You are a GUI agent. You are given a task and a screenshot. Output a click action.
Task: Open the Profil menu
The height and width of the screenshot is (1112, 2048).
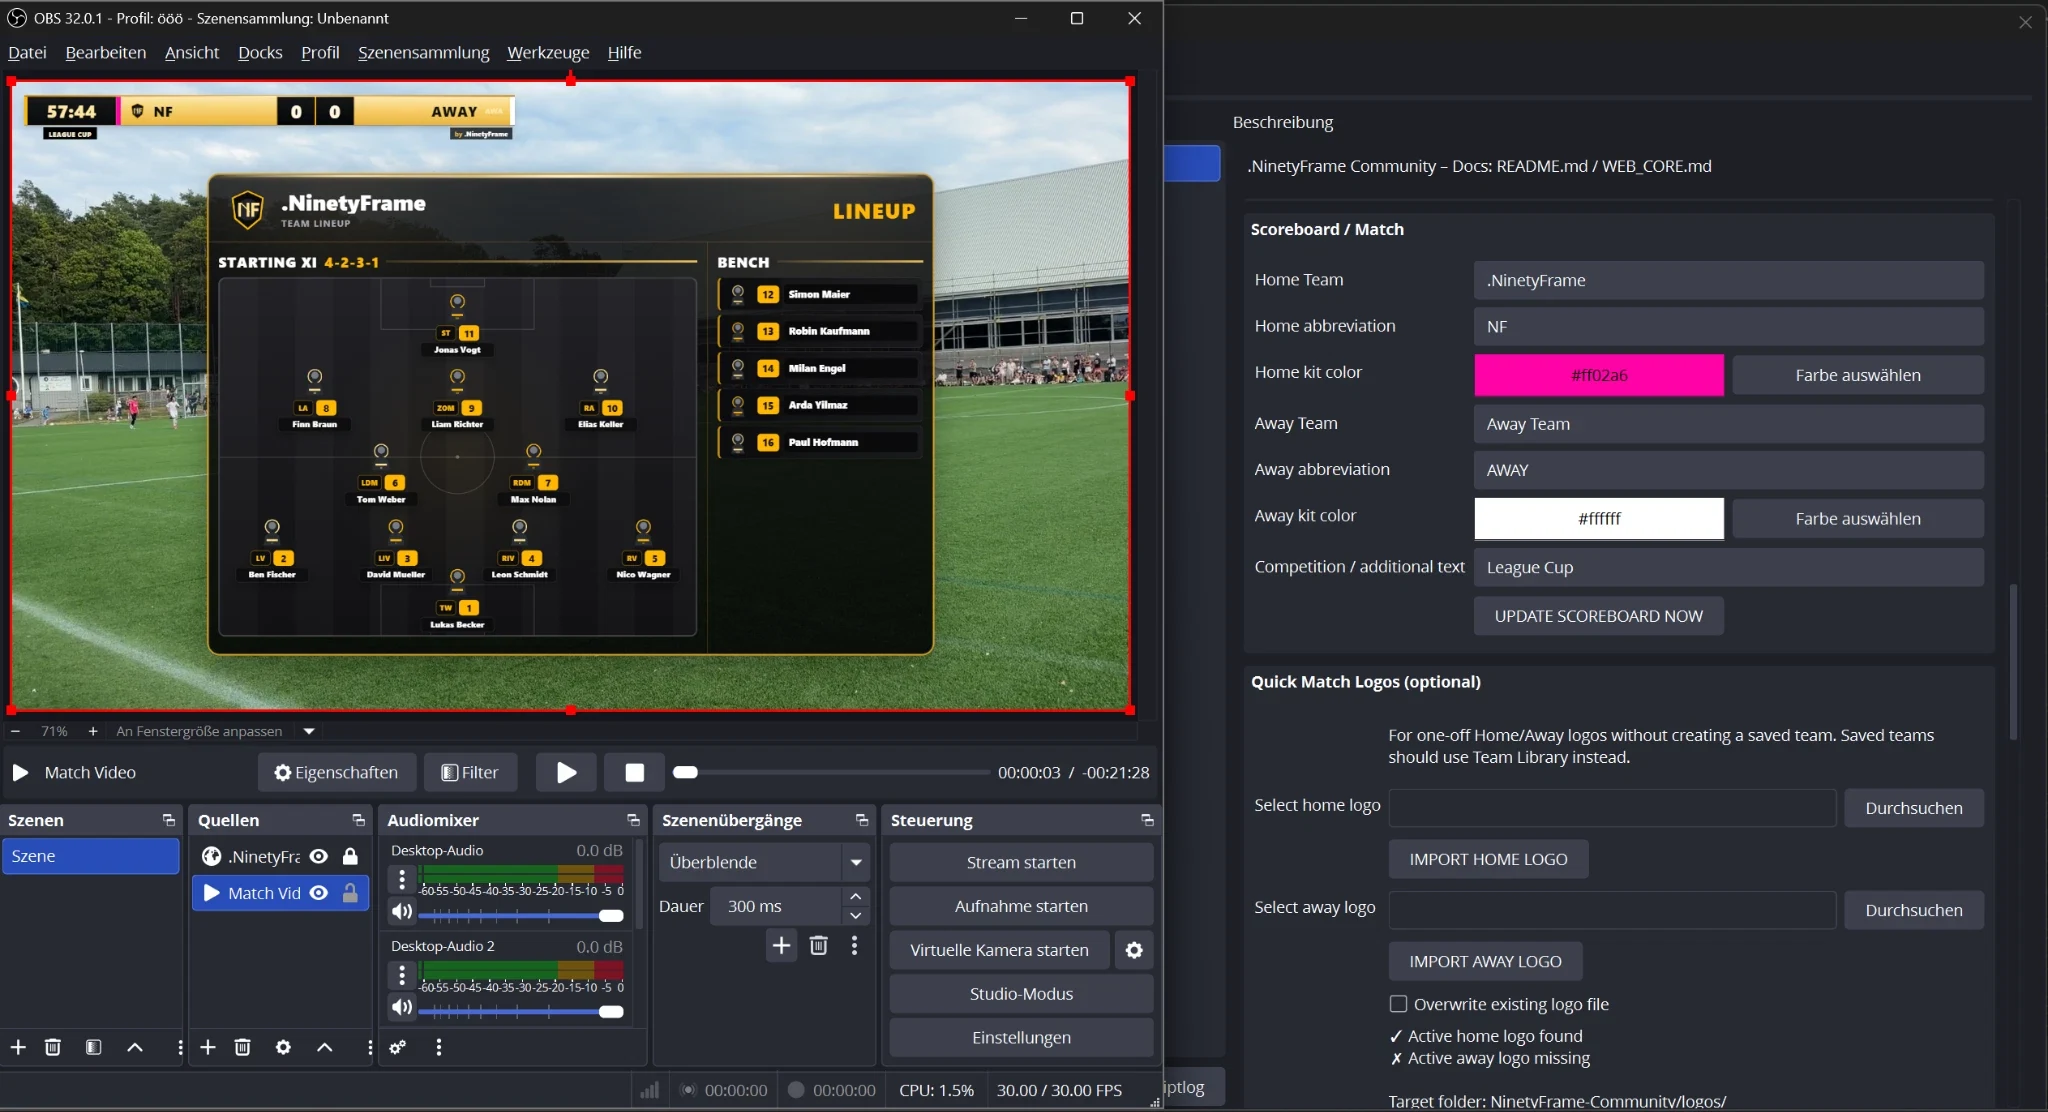click(x=320, y=52)
